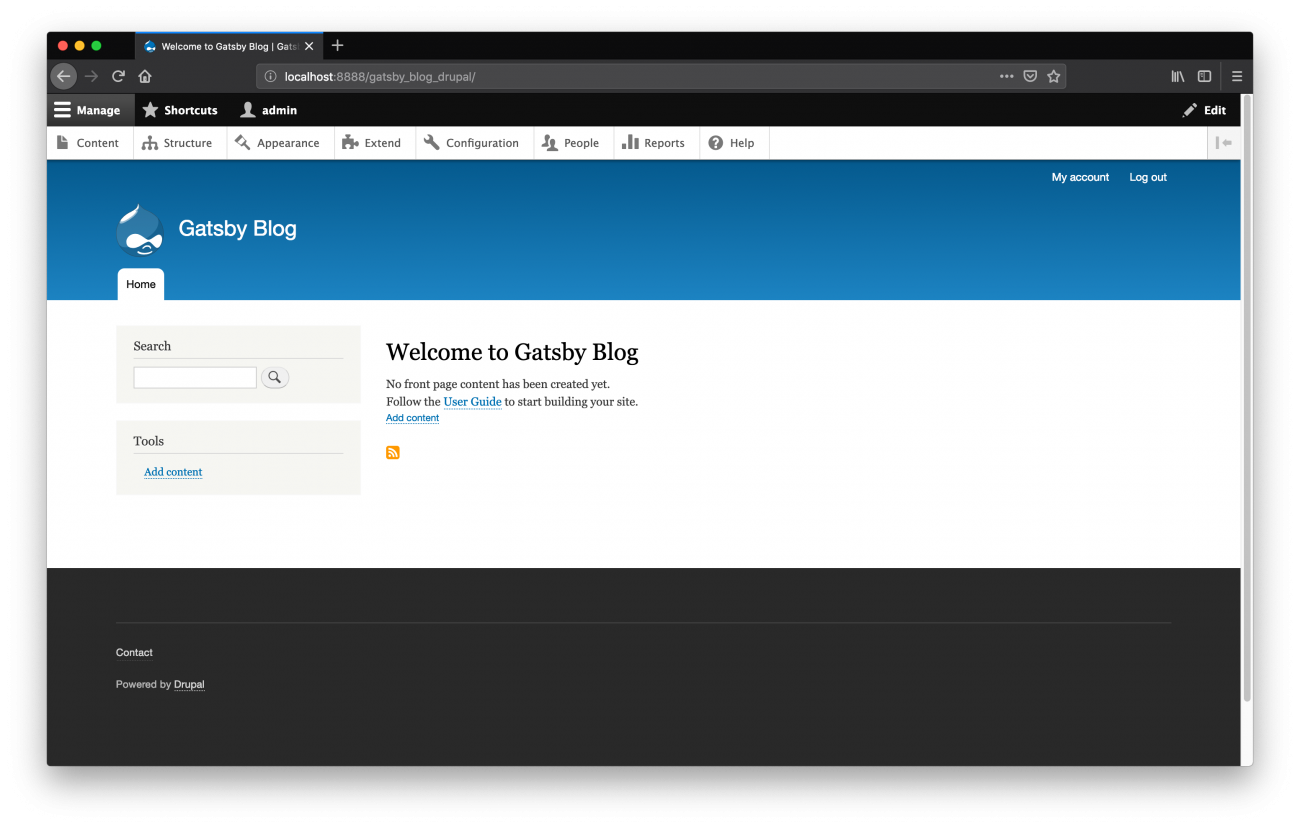Change the admin toolbar orientation
This screenshot has height=828, width=1300.
click(1224, 143)
